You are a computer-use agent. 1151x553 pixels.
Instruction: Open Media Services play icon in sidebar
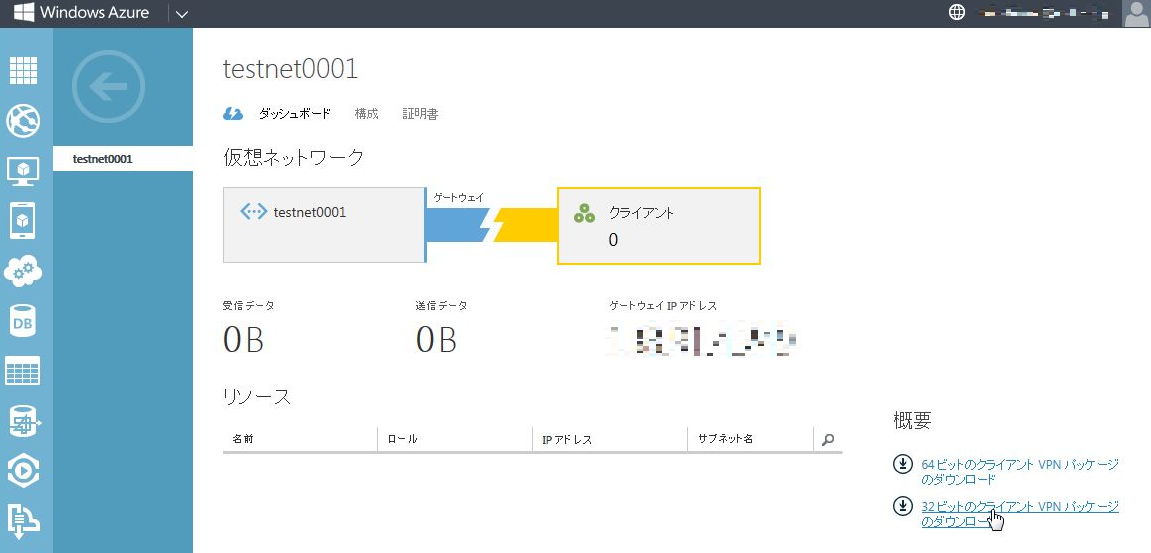[x=23, y=471]
